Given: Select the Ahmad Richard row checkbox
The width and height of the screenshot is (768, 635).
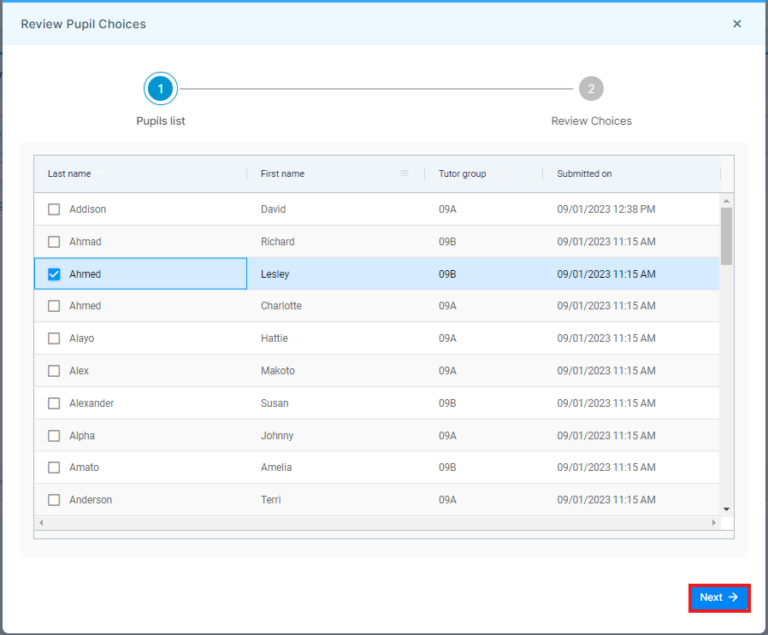Looking at the screenshot, I should click(x=54, y=242).
